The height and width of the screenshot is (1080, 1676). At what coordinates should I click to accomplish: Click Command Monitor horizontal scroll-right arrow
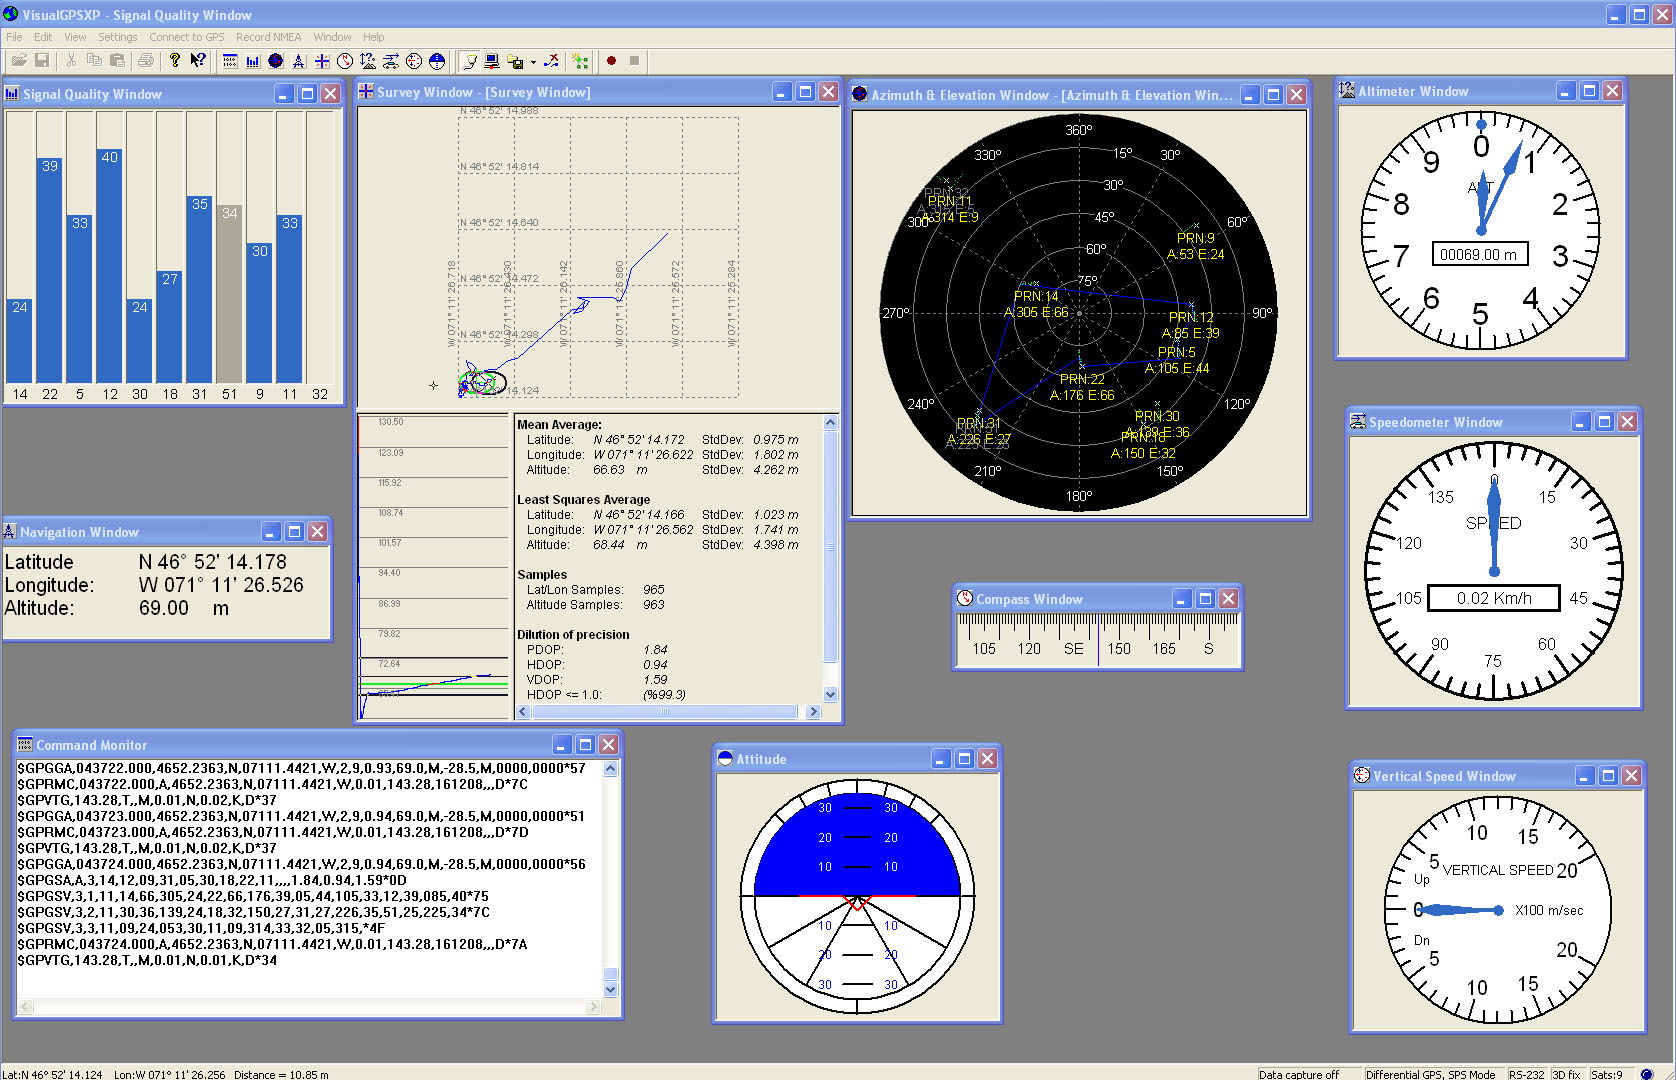click(x=594, y=1007)
